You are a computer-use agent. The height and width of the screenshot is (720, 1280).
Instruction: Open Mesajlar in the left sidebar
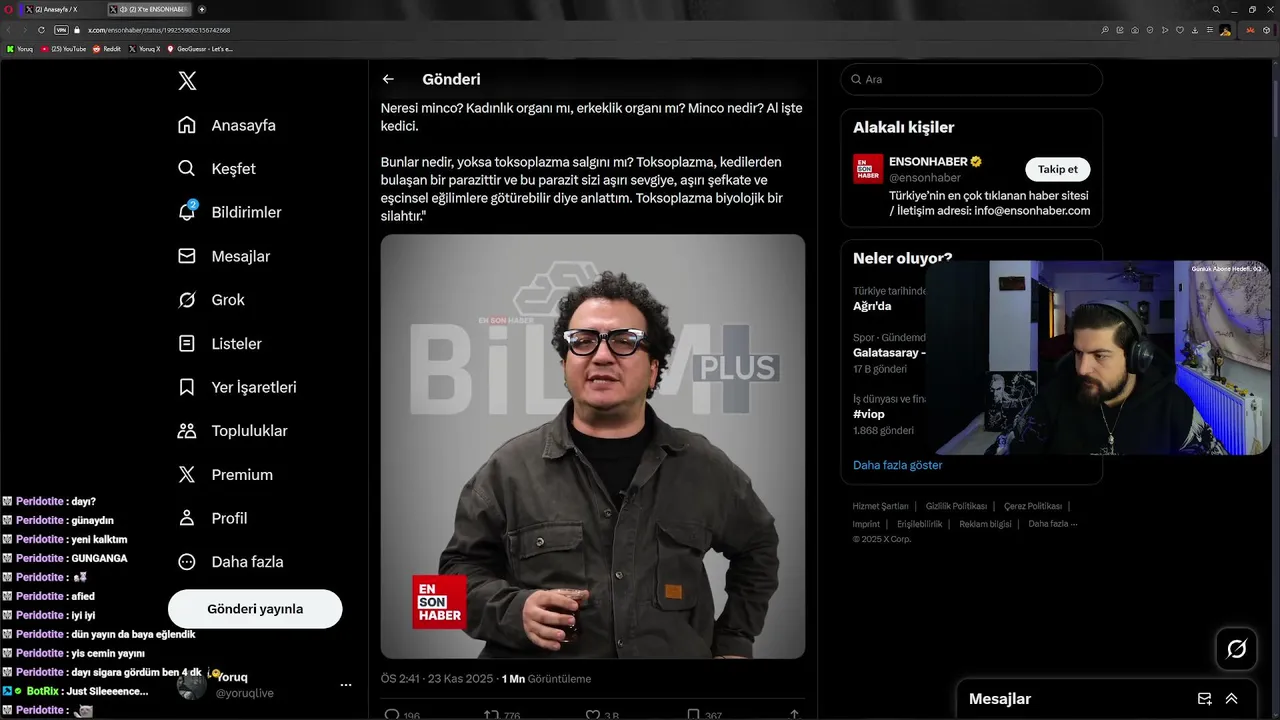tap(224, 256)
